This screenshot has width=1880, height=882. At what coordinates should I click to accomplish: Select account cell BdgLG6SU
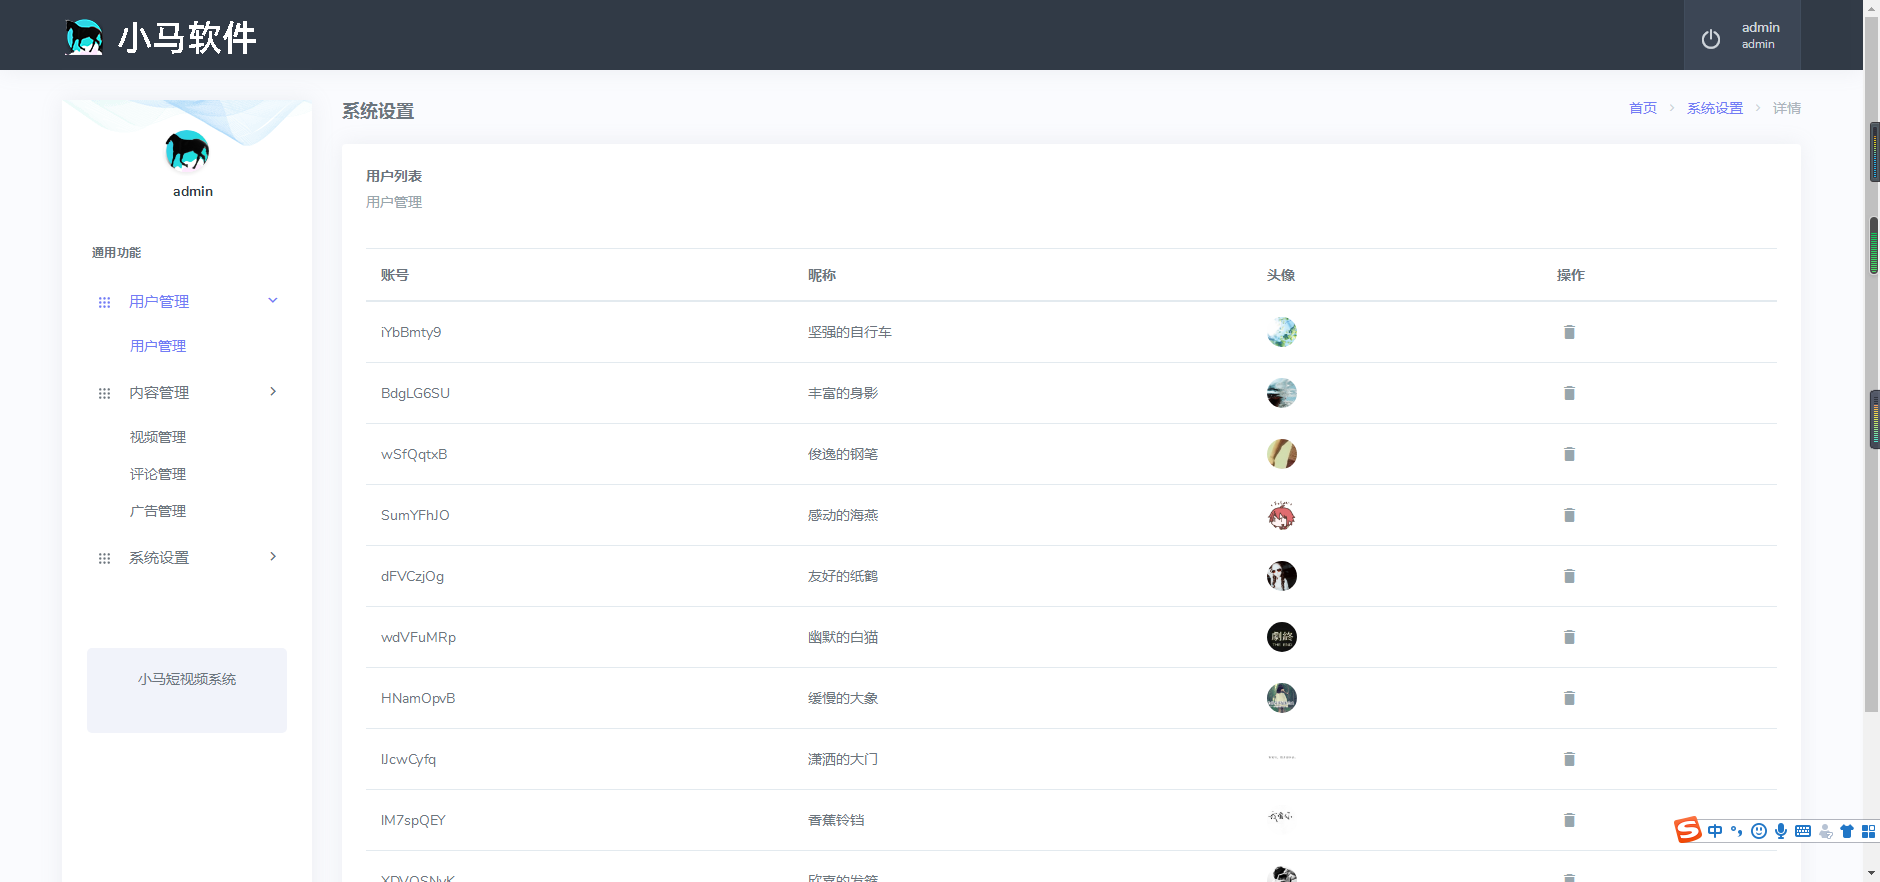click(x=415, y=393)
